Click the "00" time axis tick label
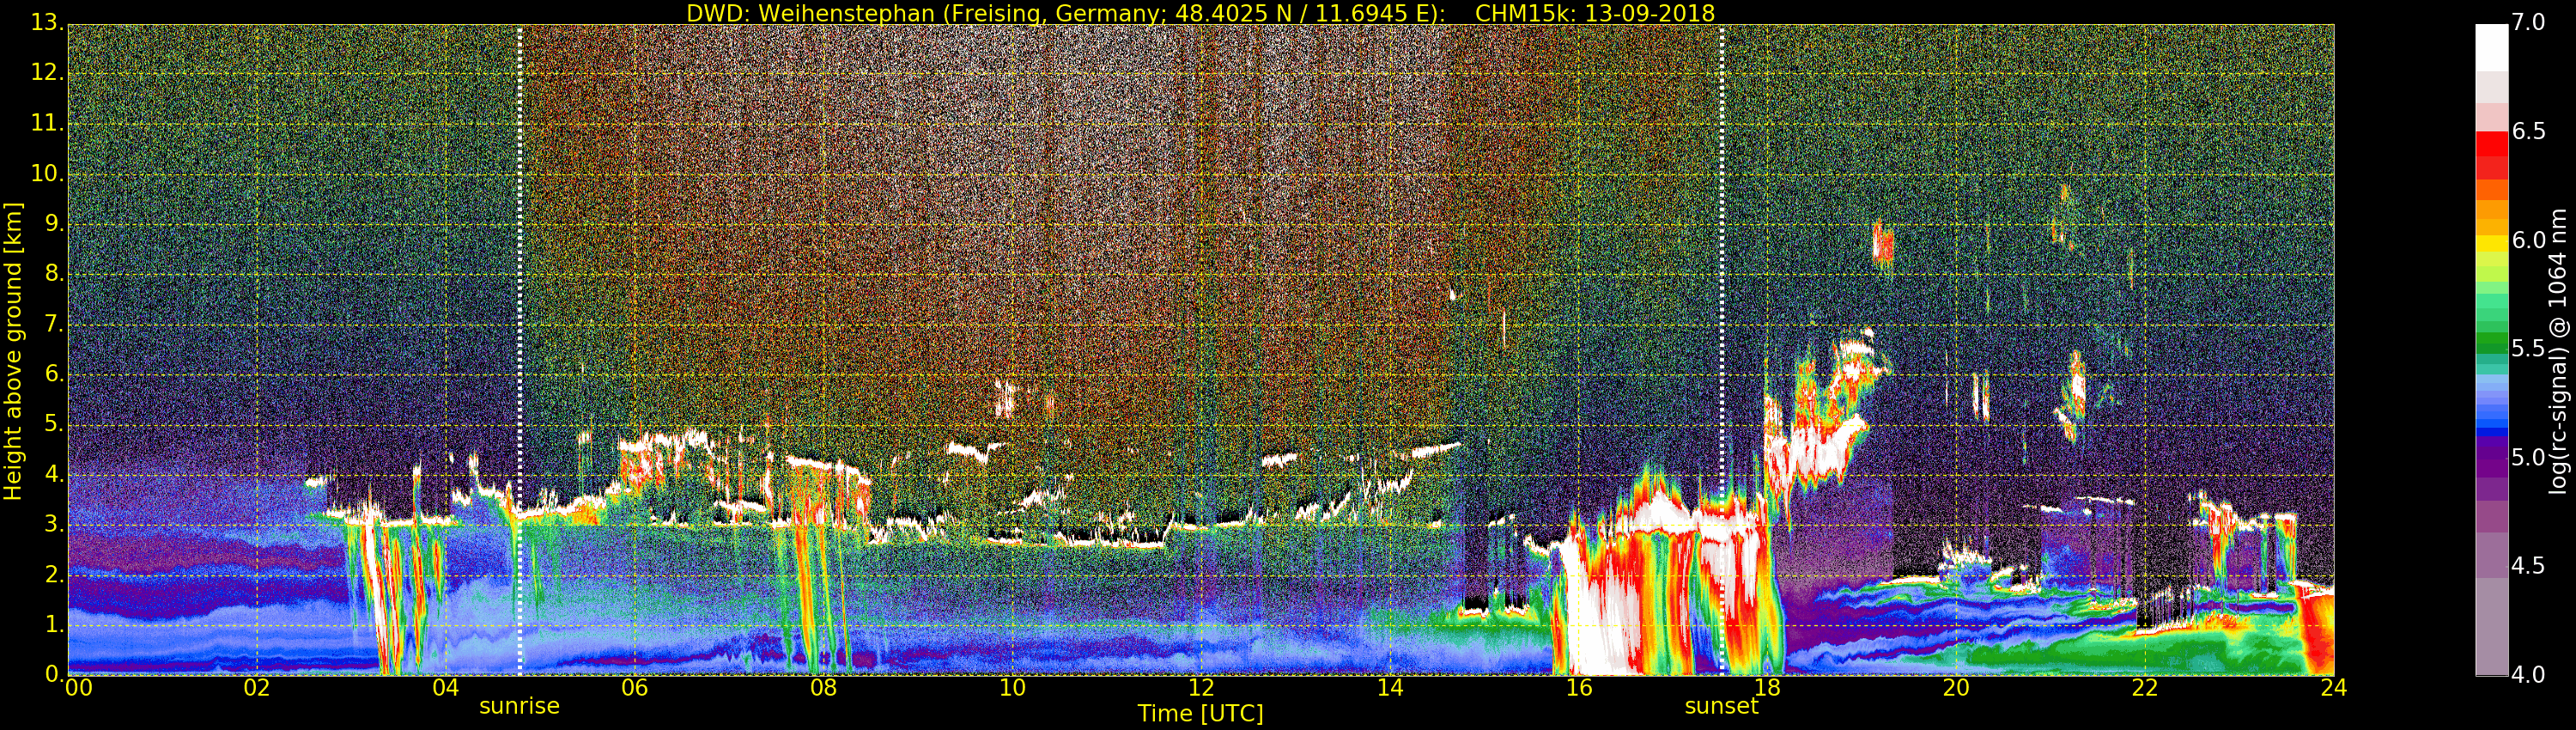2576x730 pixels. pyautogui.click(x=78, y=688)
